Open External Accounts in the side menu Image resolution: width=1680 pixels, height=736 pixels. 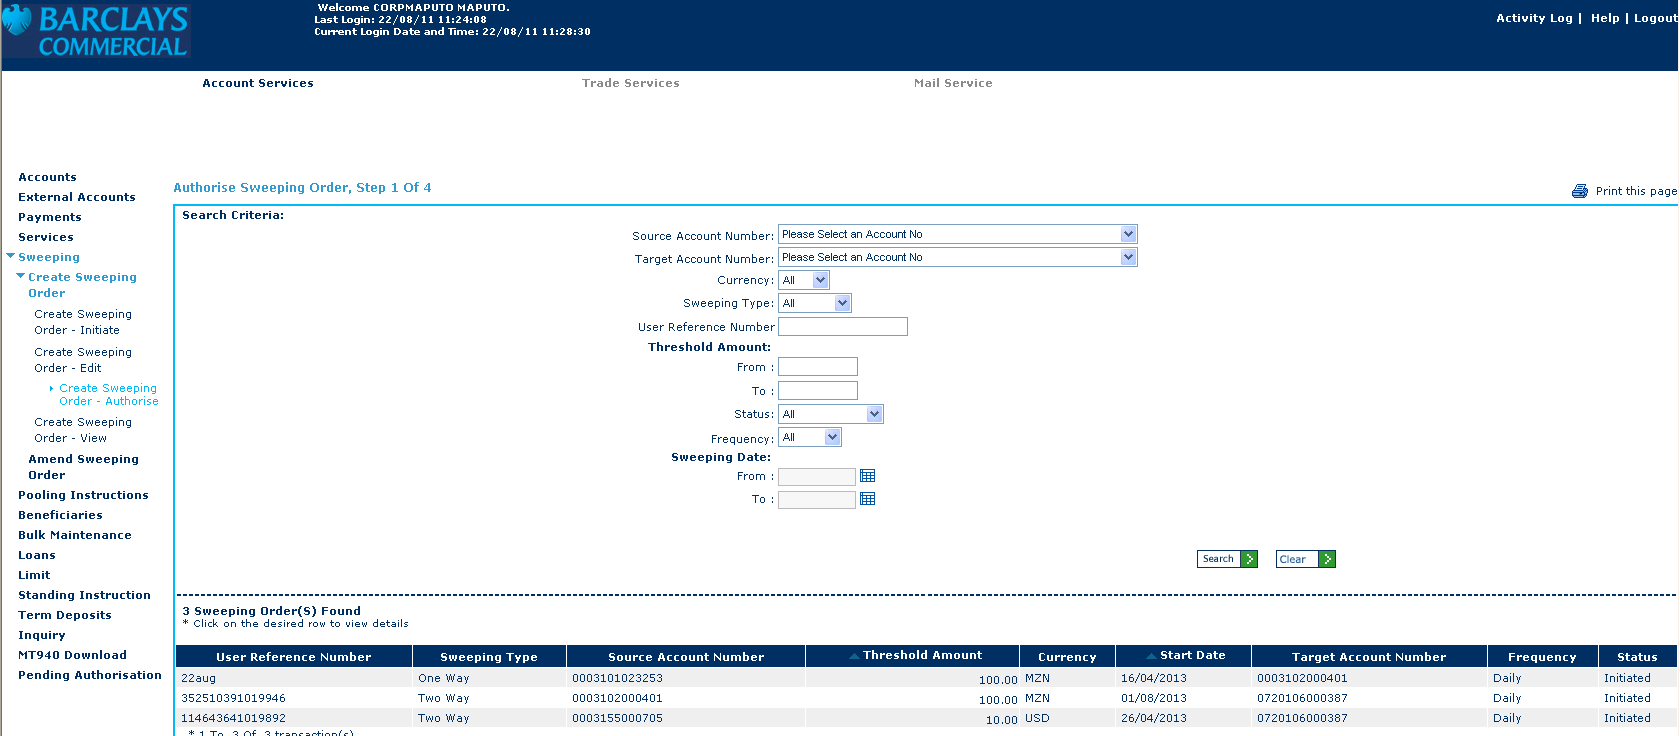pos(77,197)
